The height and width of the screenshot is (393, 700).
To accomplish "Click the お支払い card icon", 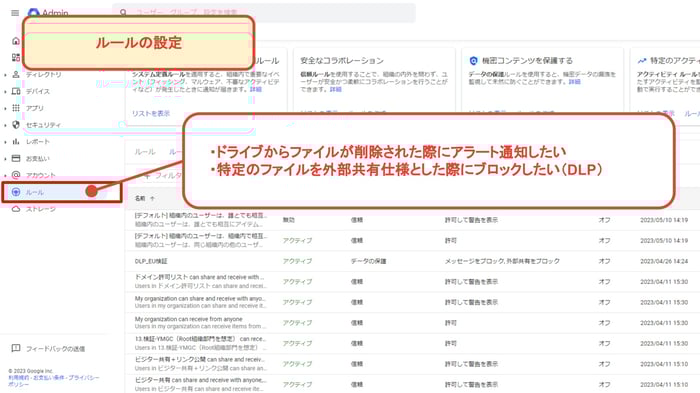I will 16,159.
